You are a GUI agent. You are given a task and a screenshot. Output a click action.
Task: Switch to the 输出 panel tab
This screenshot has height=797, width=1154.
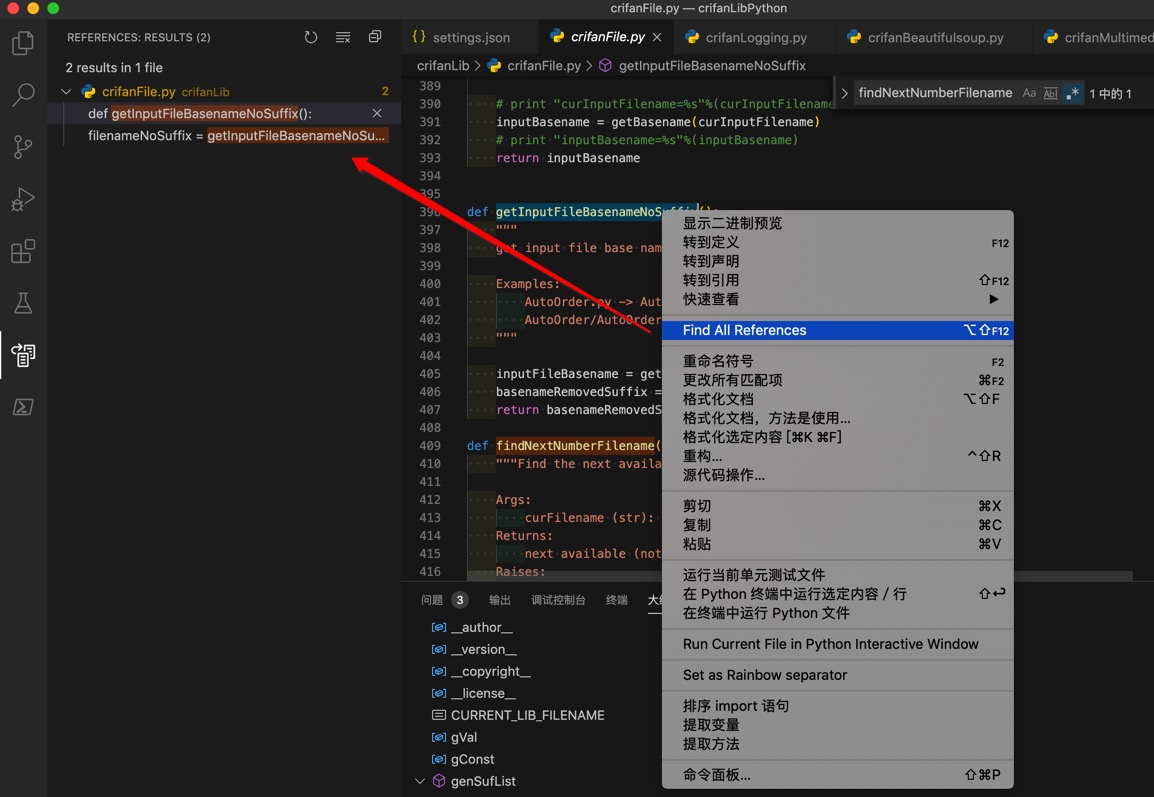(500, 600)
